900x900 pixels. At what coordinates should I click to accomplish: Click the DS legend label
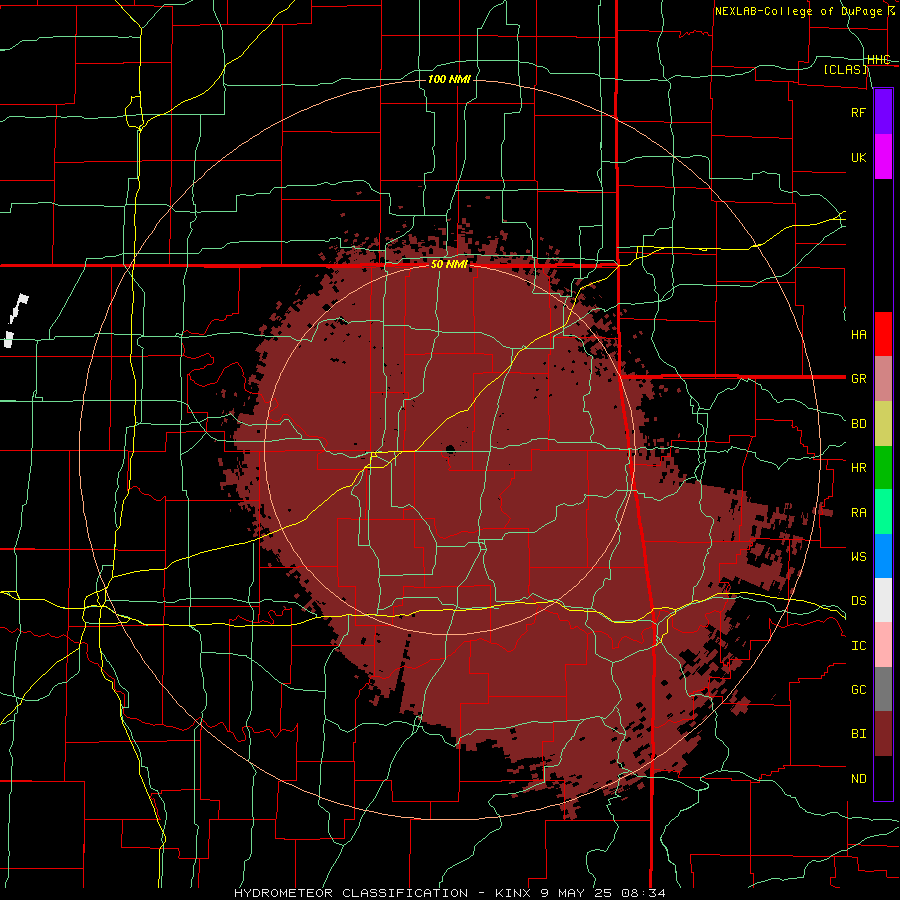(x=858, y=601)
